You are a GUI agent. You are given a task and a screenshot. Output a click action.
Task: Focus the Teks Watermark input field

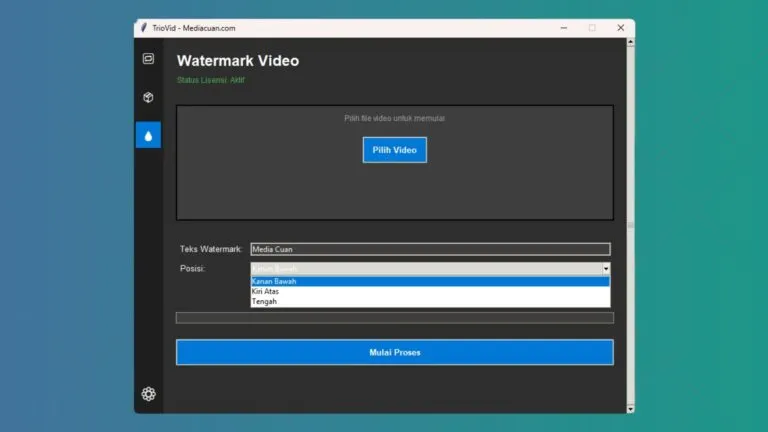[x=430, y=249]
